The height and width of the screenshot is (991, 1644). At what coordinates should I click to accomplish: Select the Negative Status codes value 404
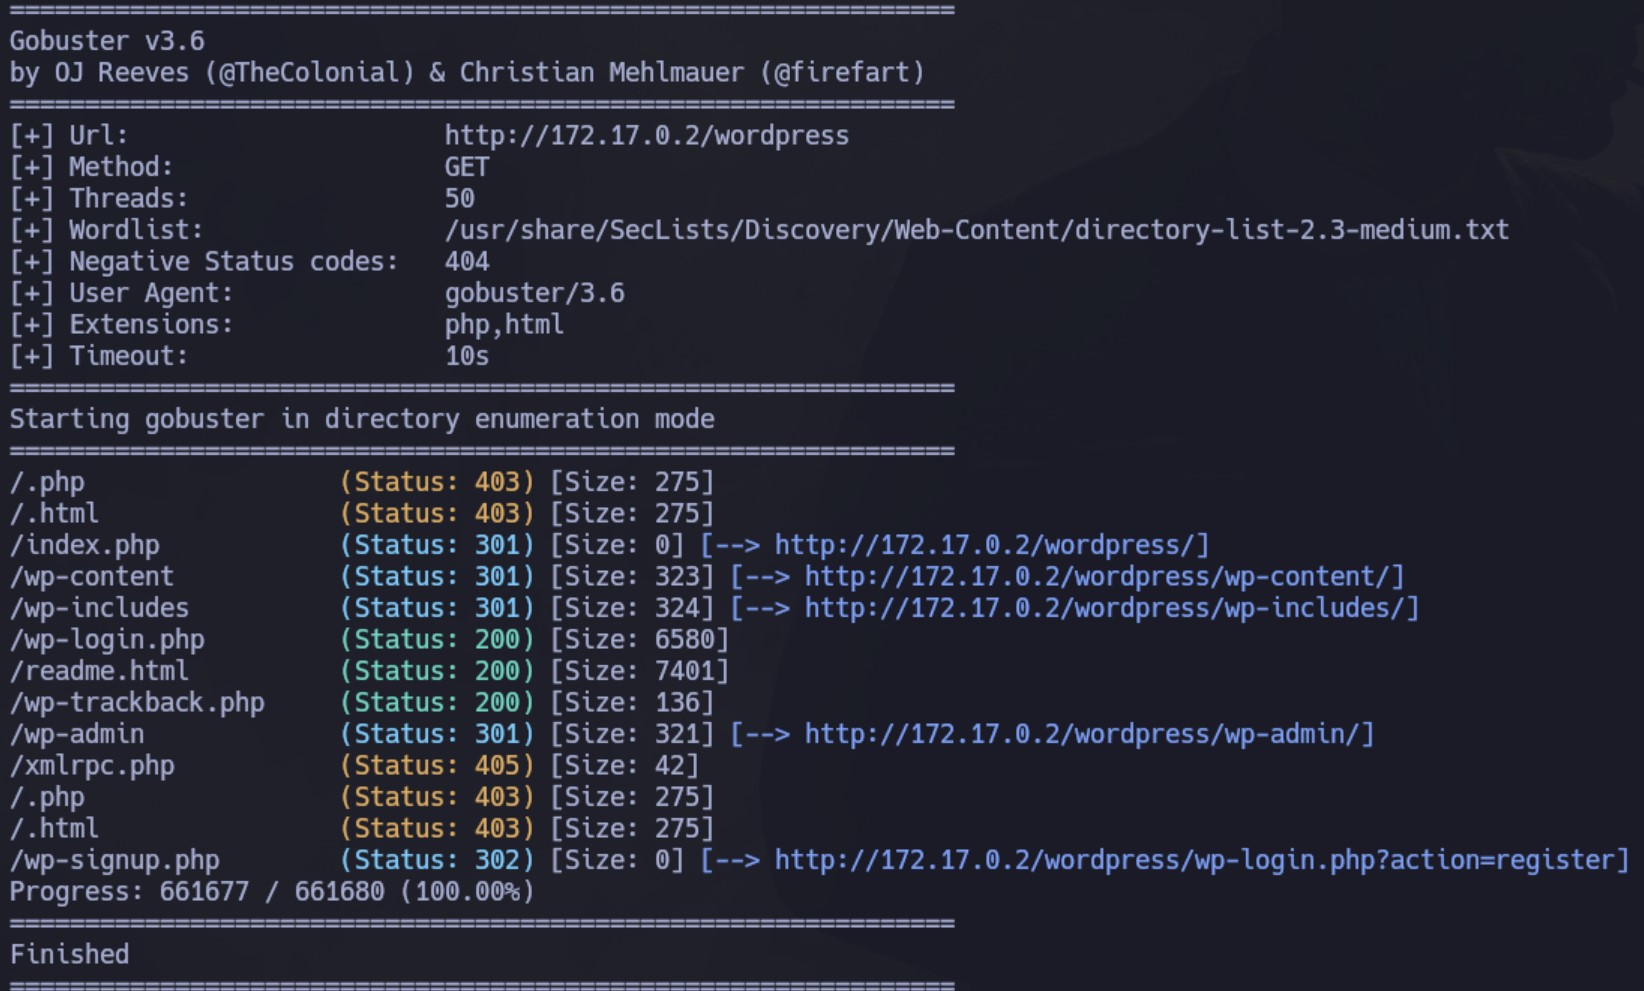pos(467,261)
